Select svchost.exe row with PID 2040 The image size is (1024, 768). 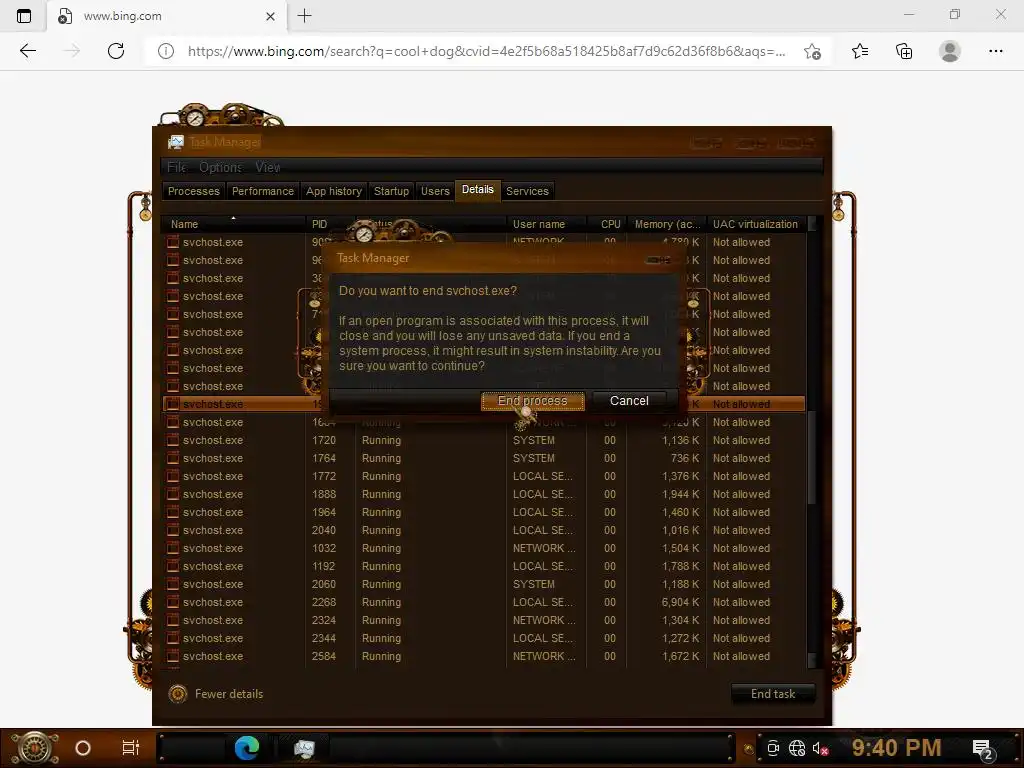(484, 530)
